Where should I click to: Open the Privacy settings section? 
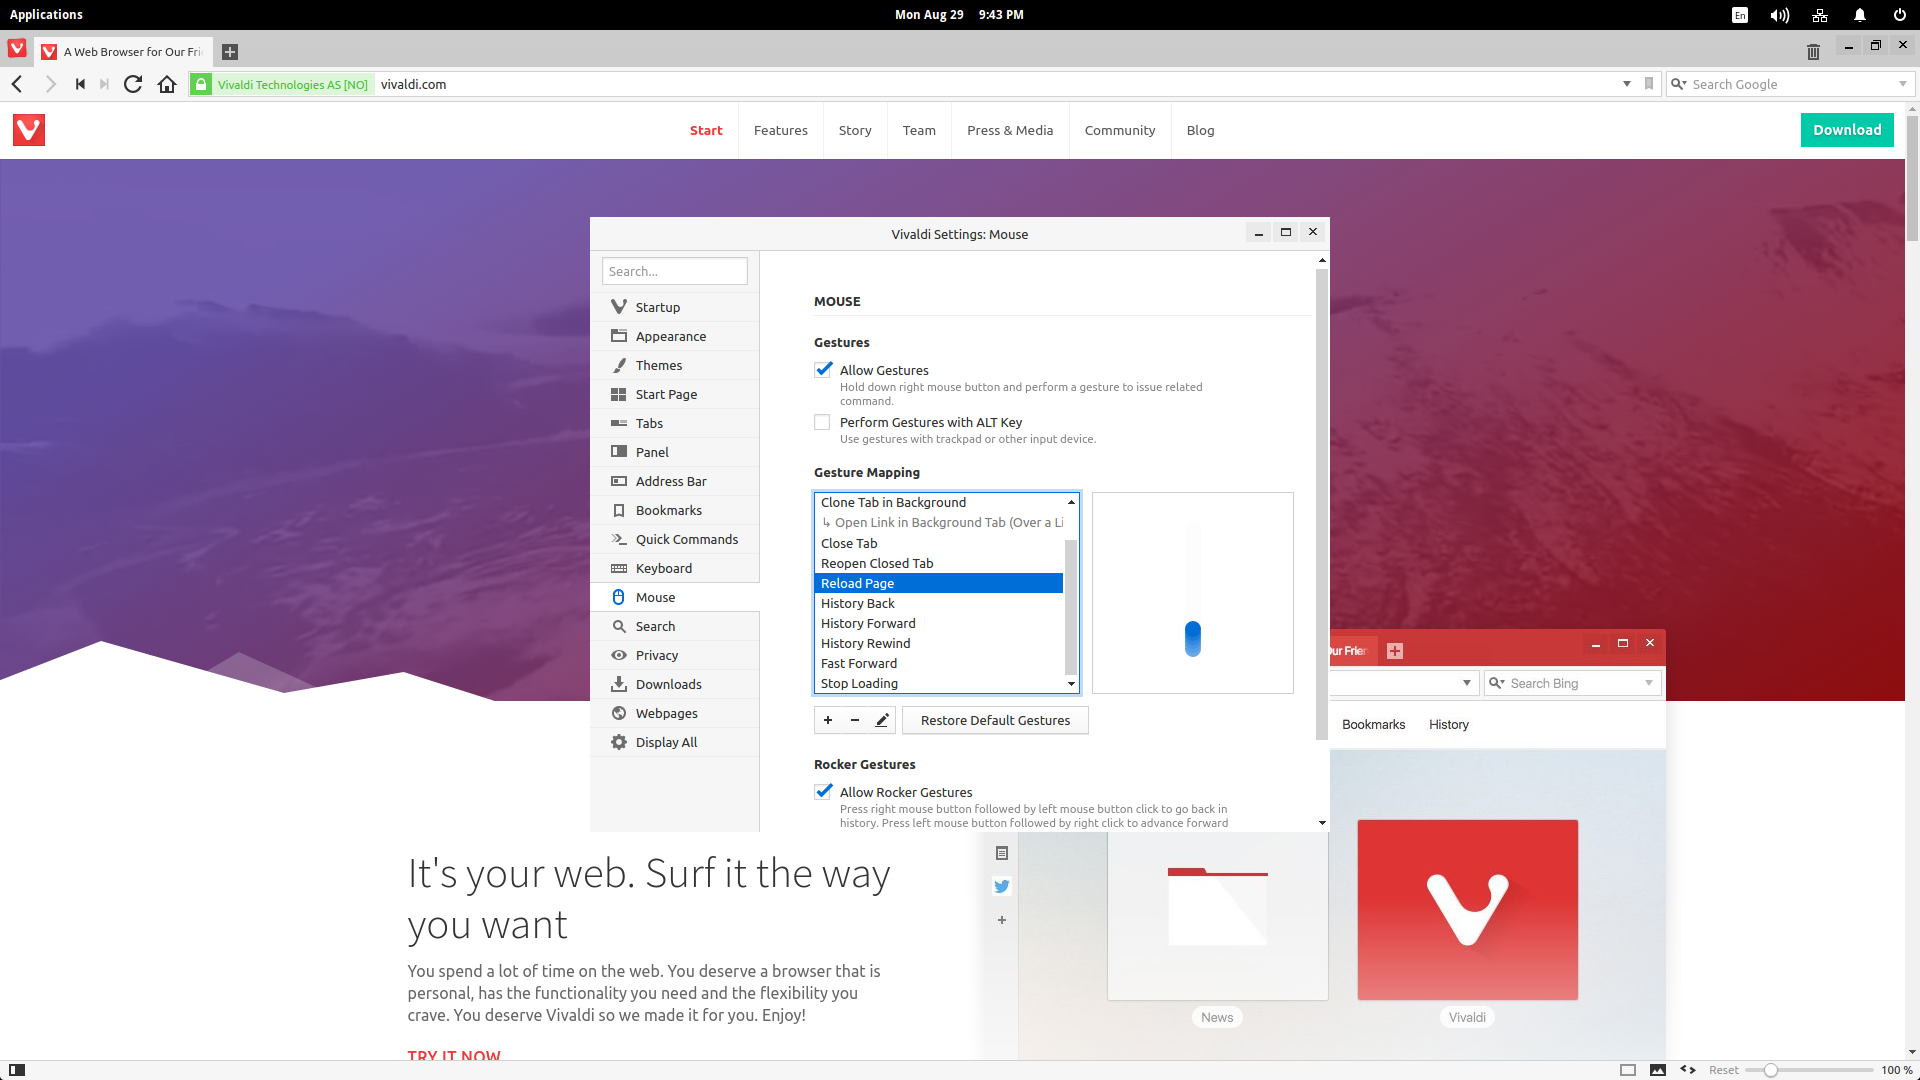(675, 655)
